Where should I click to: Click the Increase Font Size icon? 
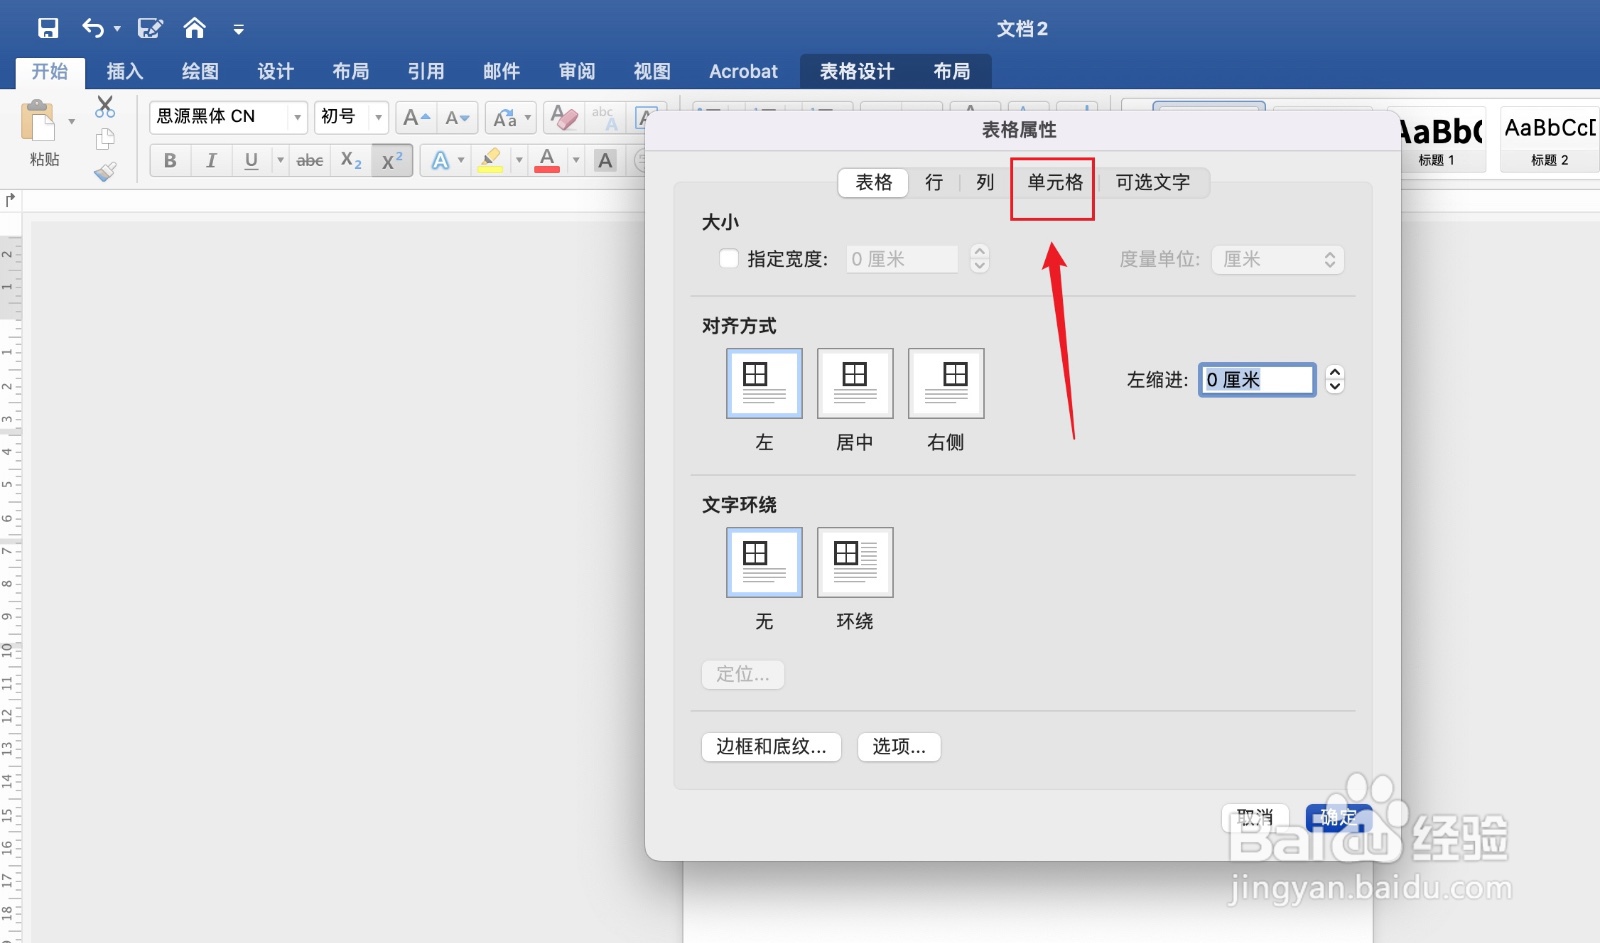pos(416,118)
